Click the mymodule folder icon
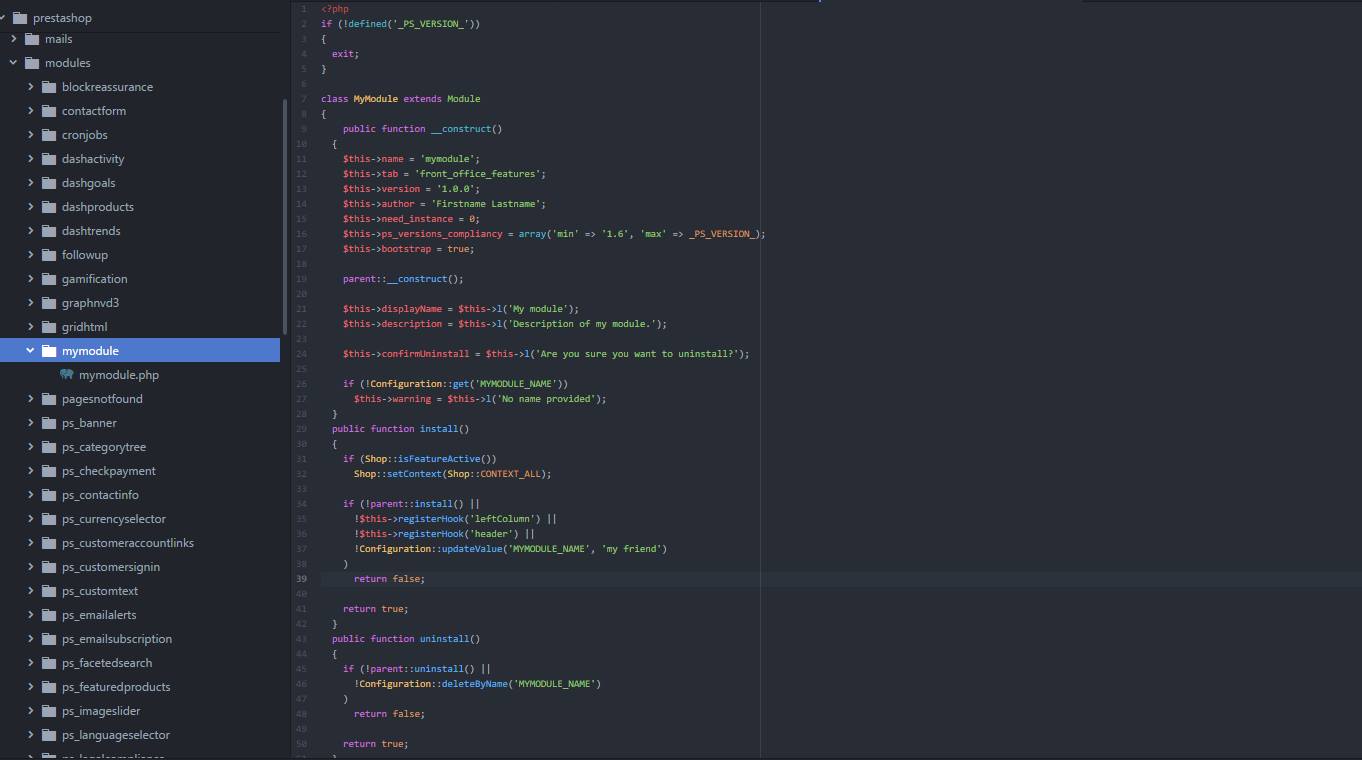This screenshot has width=1362, height=760. [49, 351]
